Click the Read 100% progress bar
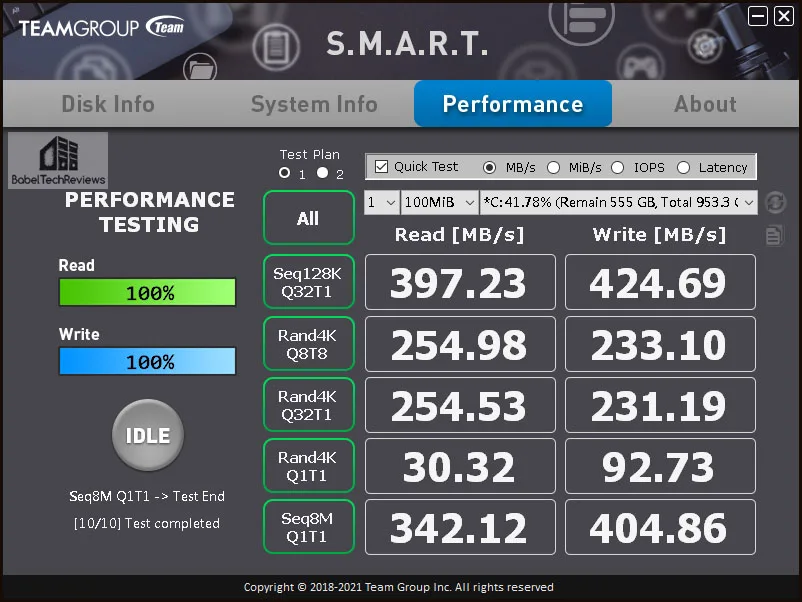Screen dimensions: 802x602 pyautogui.click(x=147, y=292)
